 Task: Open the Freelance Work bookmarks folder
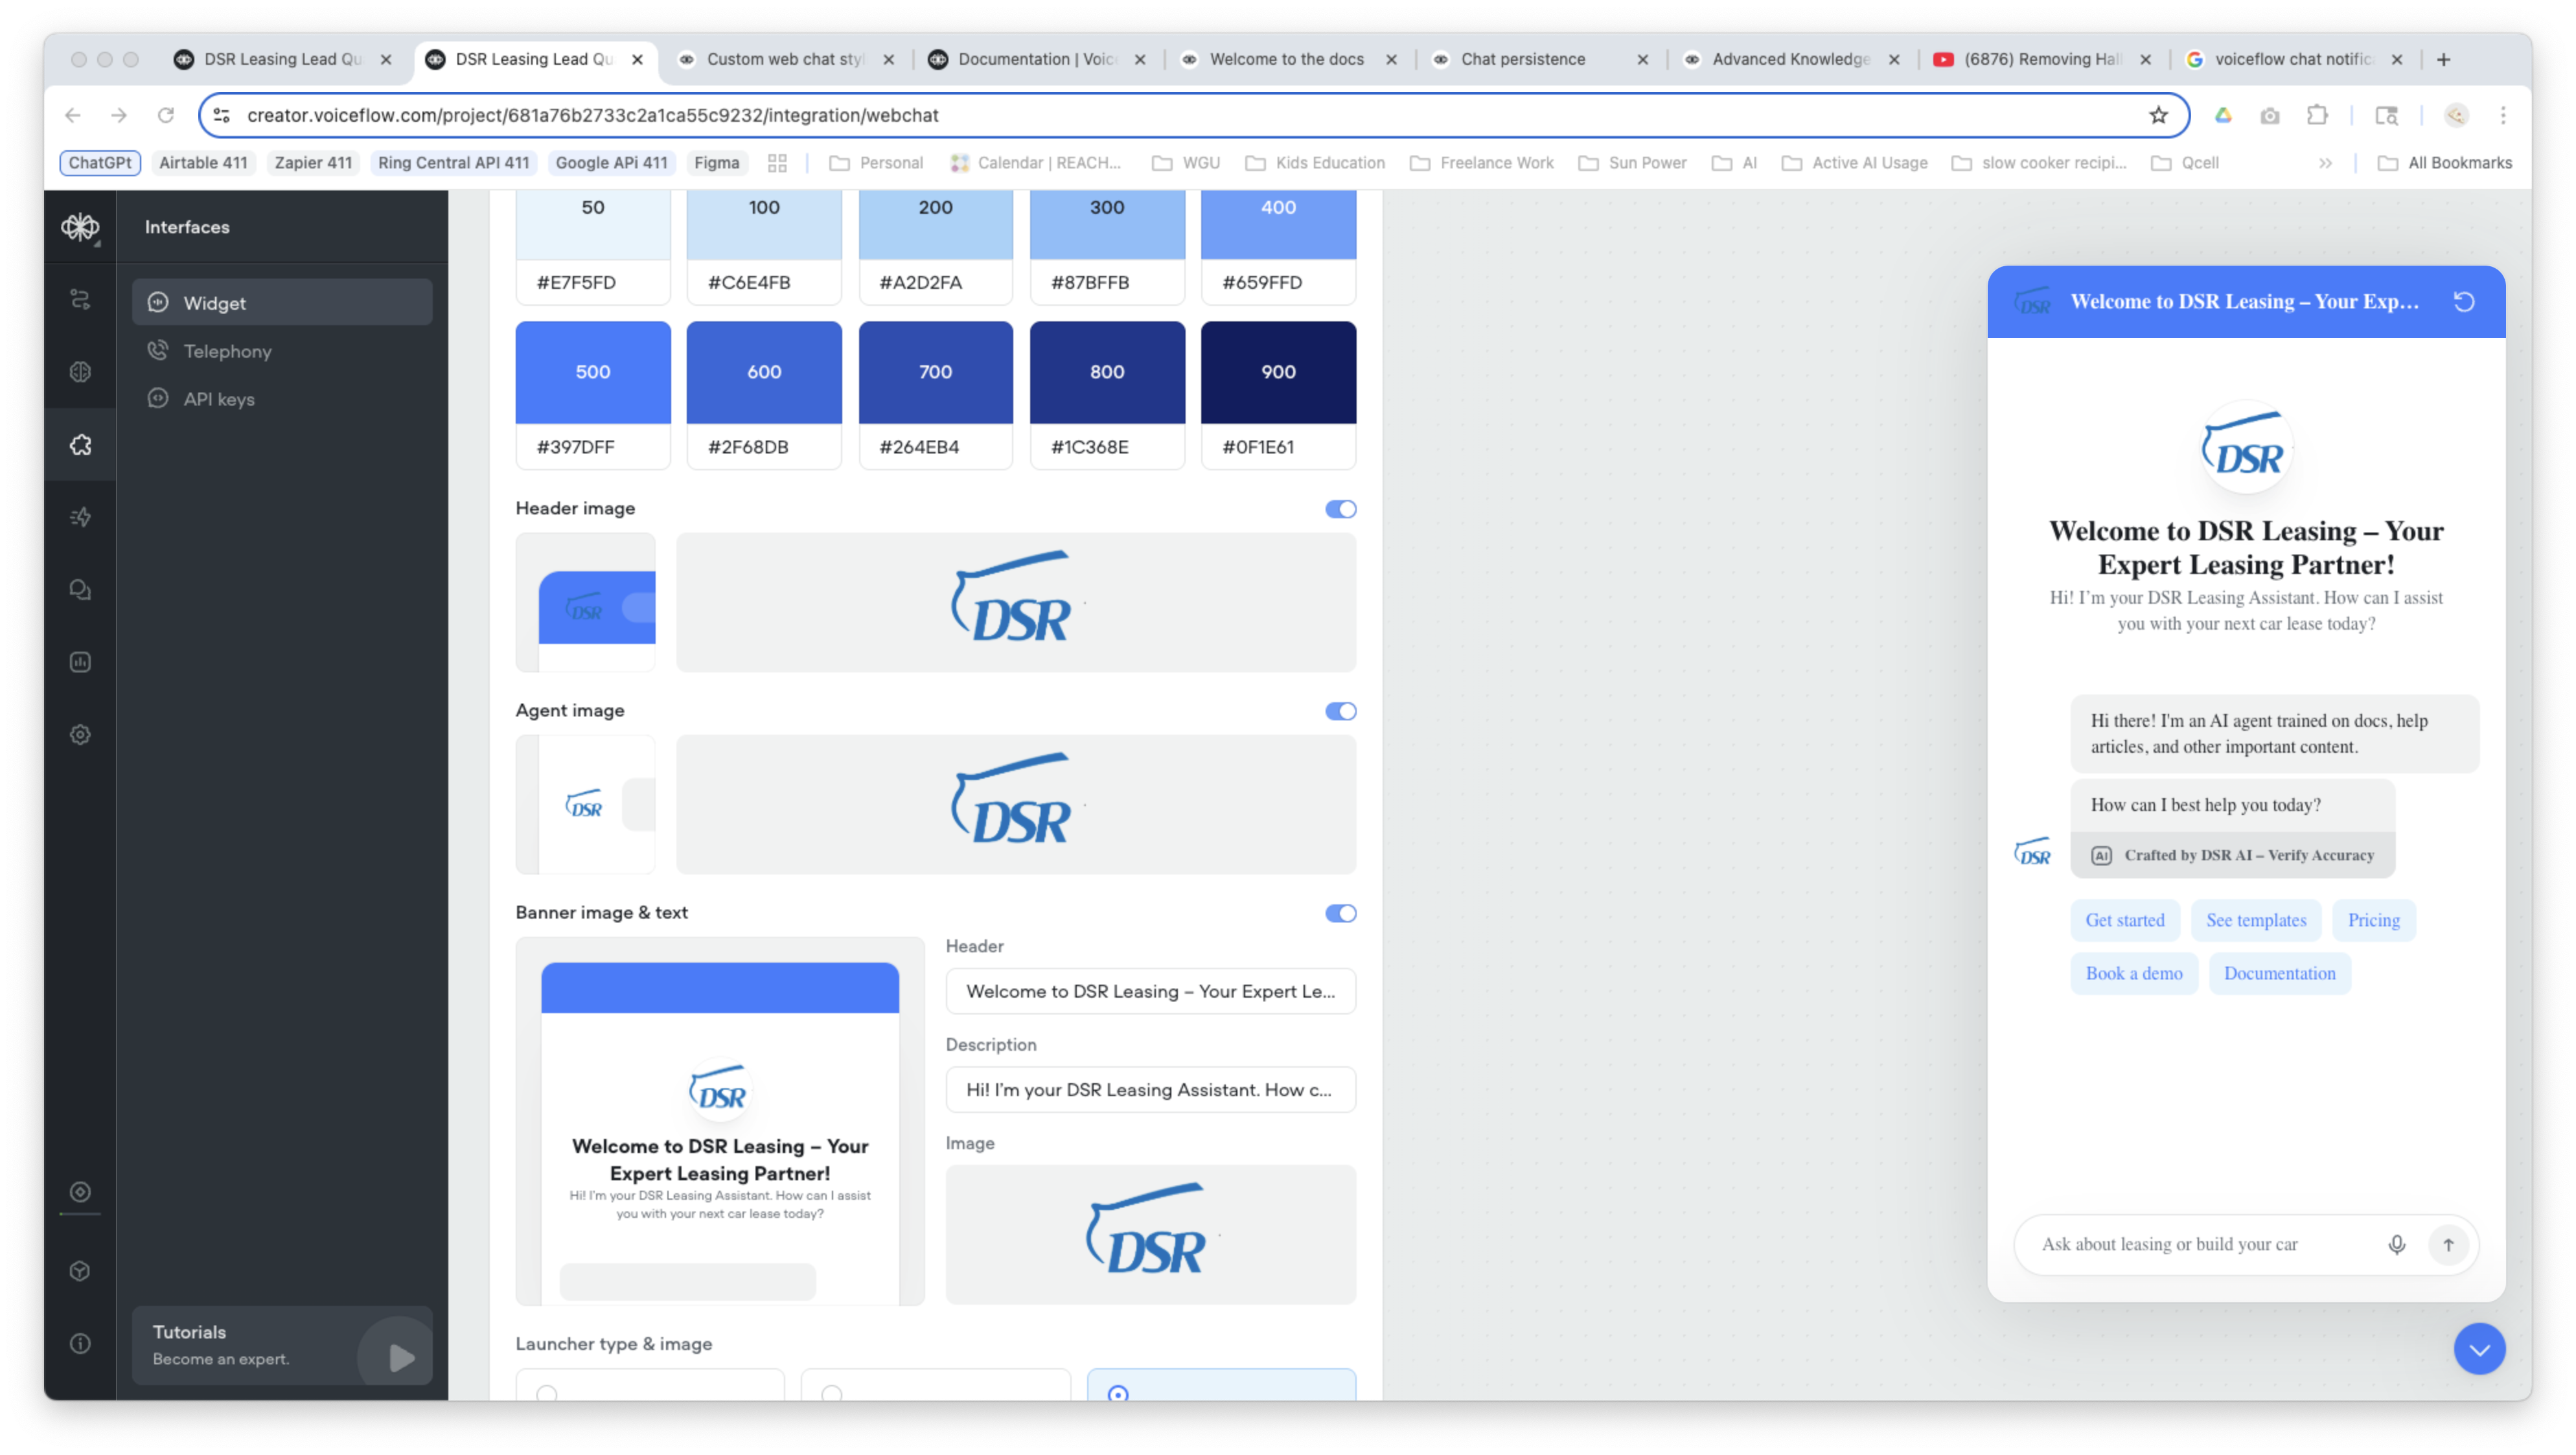(x=1481, y=163)
